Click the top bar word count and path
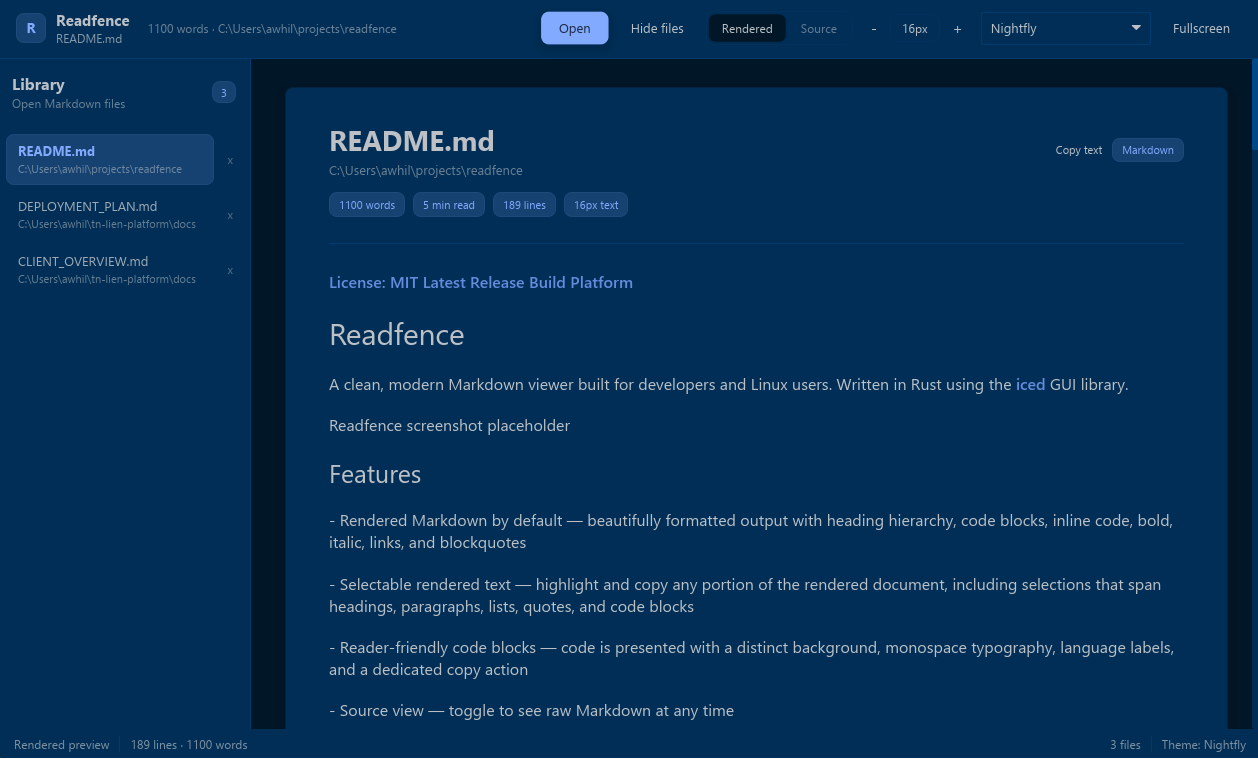 tap(272, 29)
